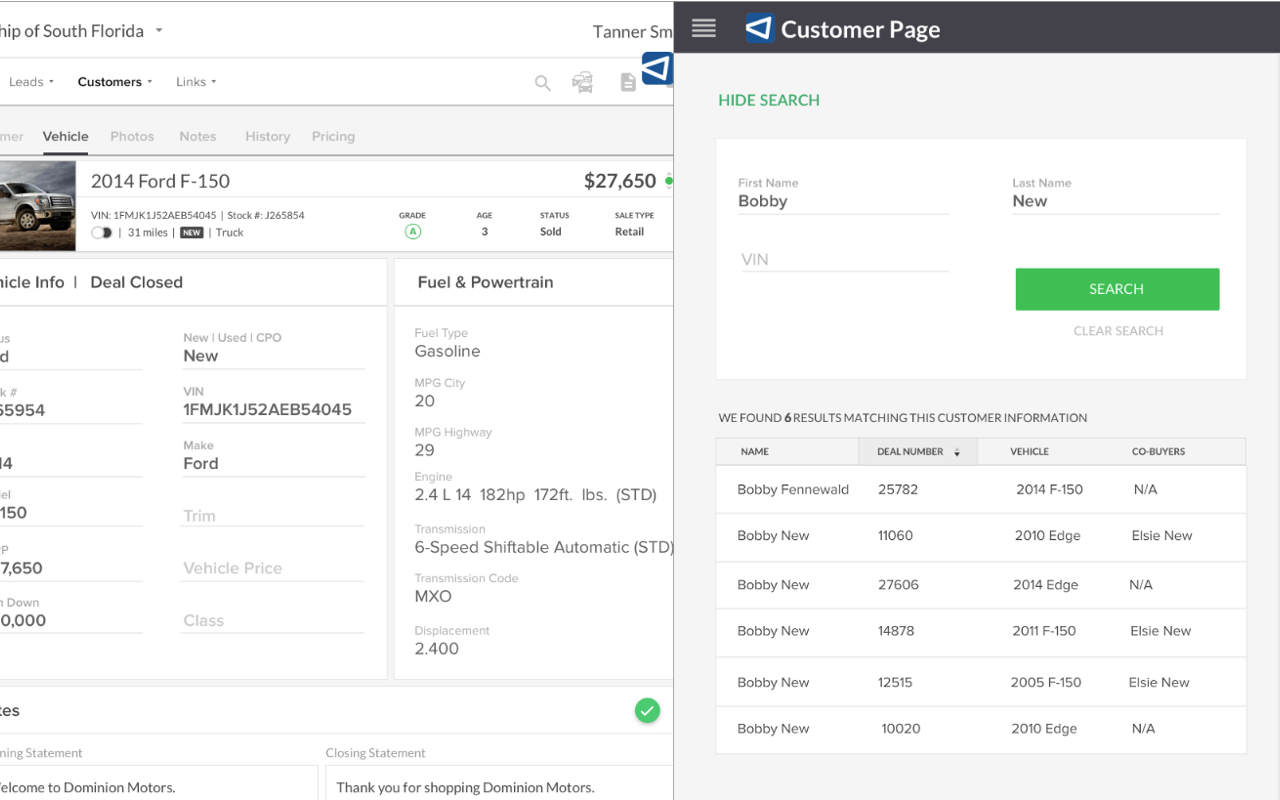Screen dimensions: 1280x800
Task: Click the HIDE SEARCH link
Action: pos(769,100)
